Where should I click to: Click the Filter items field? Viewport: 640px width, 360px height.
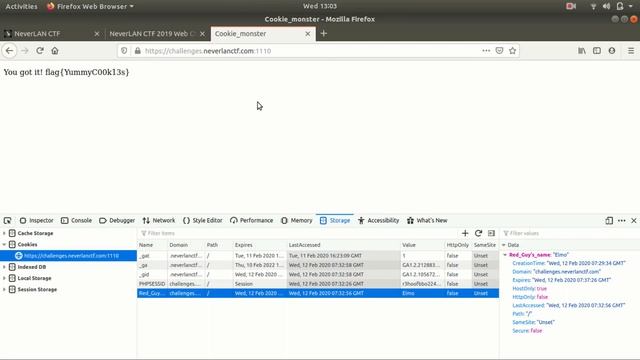(x=298, y=233)
